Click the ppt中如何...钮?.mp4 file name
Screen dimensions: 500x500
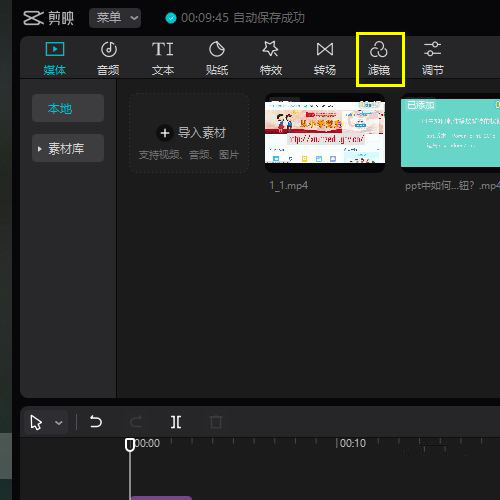[x=452, y=185]
